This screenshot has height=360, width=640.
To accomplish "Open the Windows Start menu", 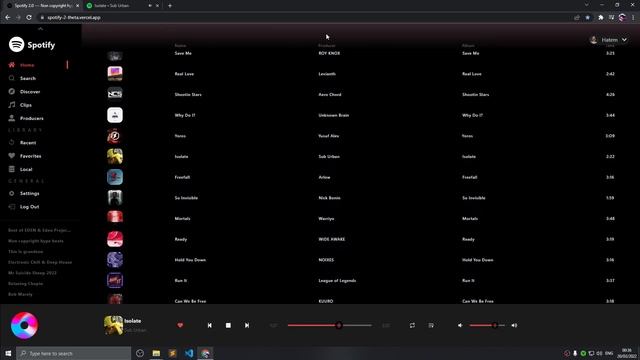I will click(x=8, y=353).
